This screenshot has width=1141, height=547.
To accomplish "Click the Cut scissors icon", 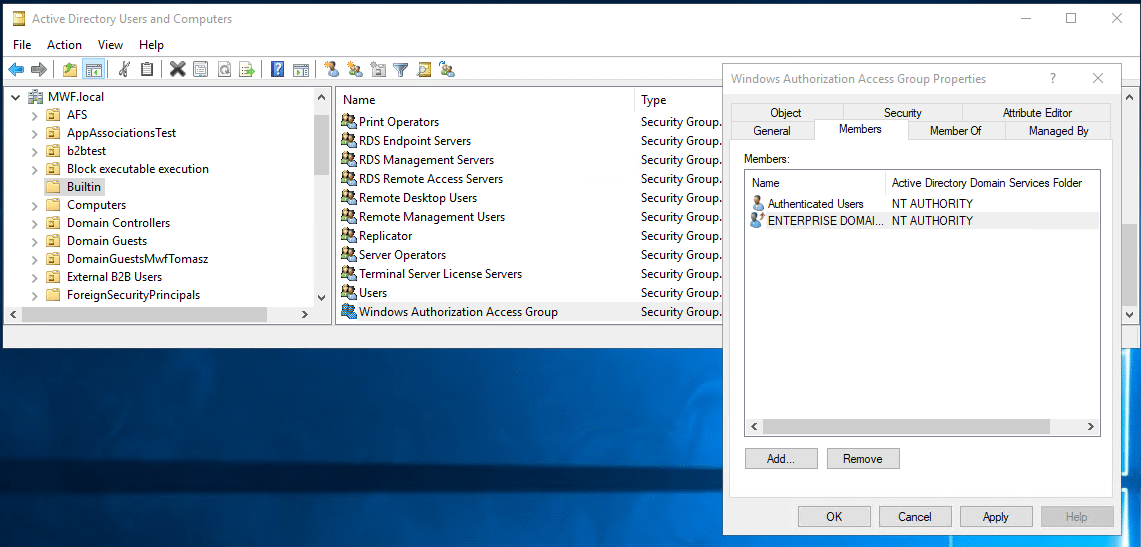I will pyautogui.click(x=124, y=69).
